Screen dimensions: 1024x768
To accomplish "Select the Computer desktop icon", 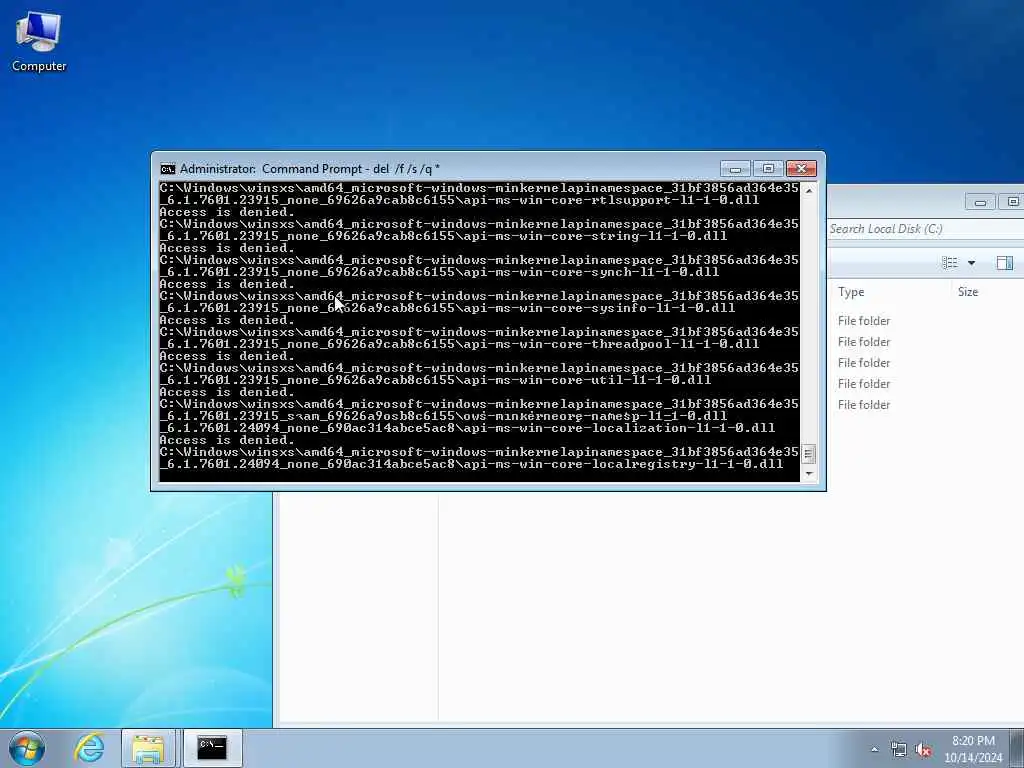I will tap(39, 42).
